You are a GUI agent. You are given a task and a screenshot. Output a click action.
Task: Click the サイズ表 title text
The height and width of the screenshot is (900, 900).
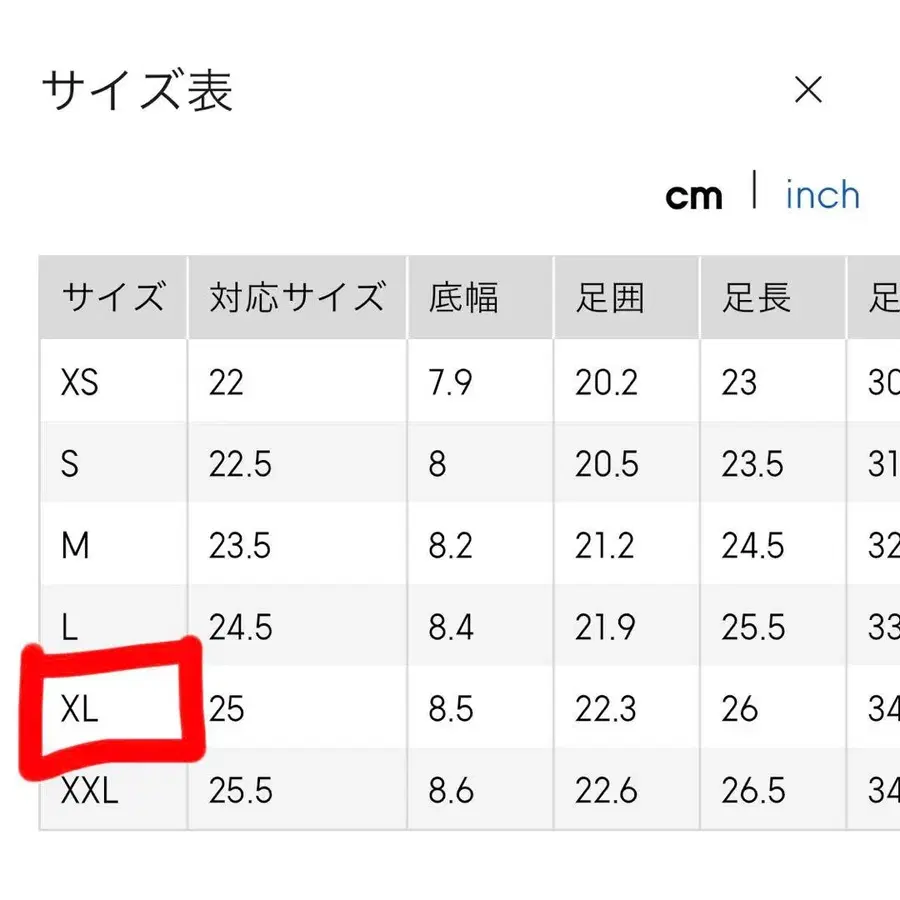coord(135,89)
